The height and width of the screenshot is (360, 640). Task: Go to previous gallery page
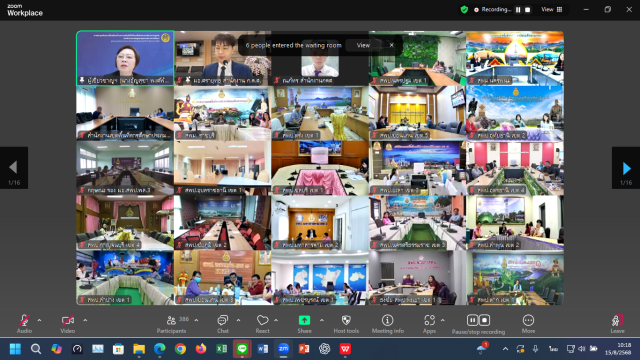click(13, 167)
